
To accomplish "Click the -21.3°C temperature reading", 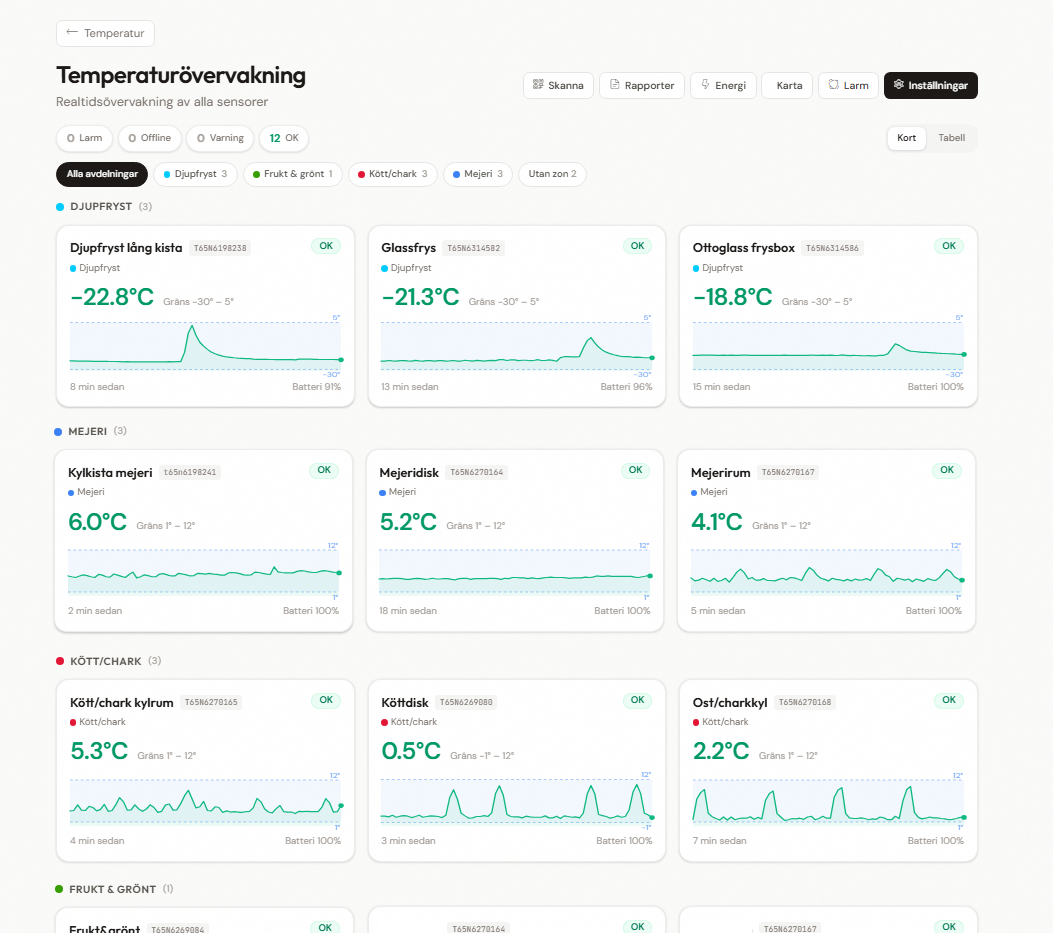I will (420, 297).
